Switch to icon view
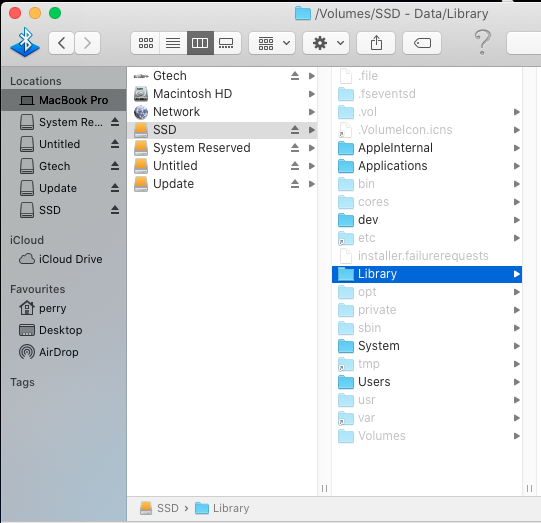 point(146,43)
